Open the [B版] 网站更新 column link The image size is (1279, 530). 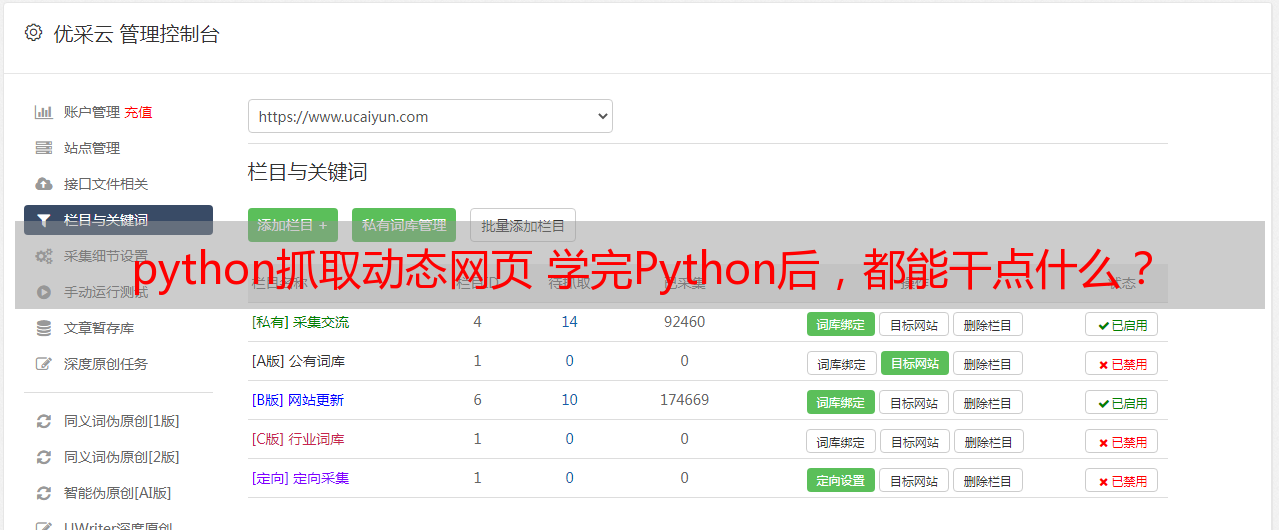298,400
